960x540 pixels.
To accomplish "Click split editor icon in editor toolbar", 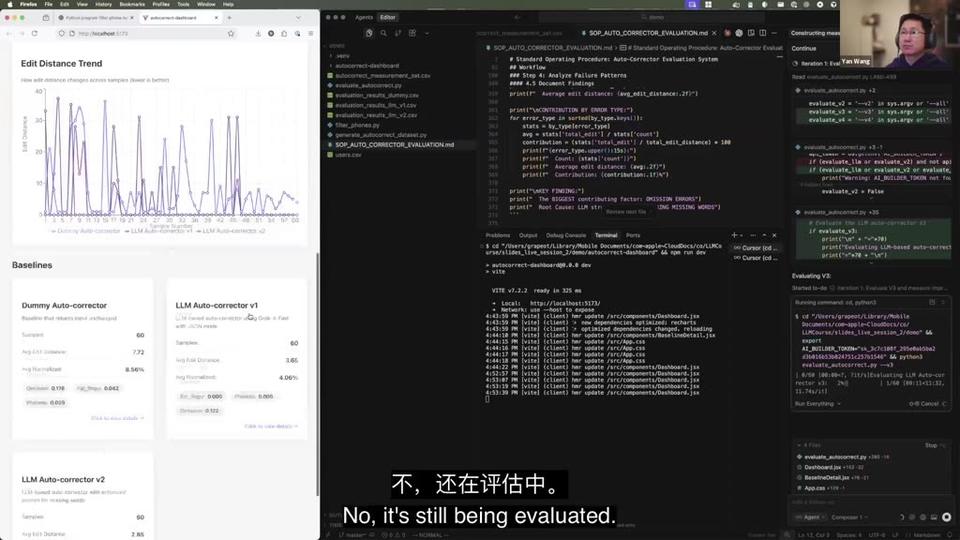I will point(762,33).
